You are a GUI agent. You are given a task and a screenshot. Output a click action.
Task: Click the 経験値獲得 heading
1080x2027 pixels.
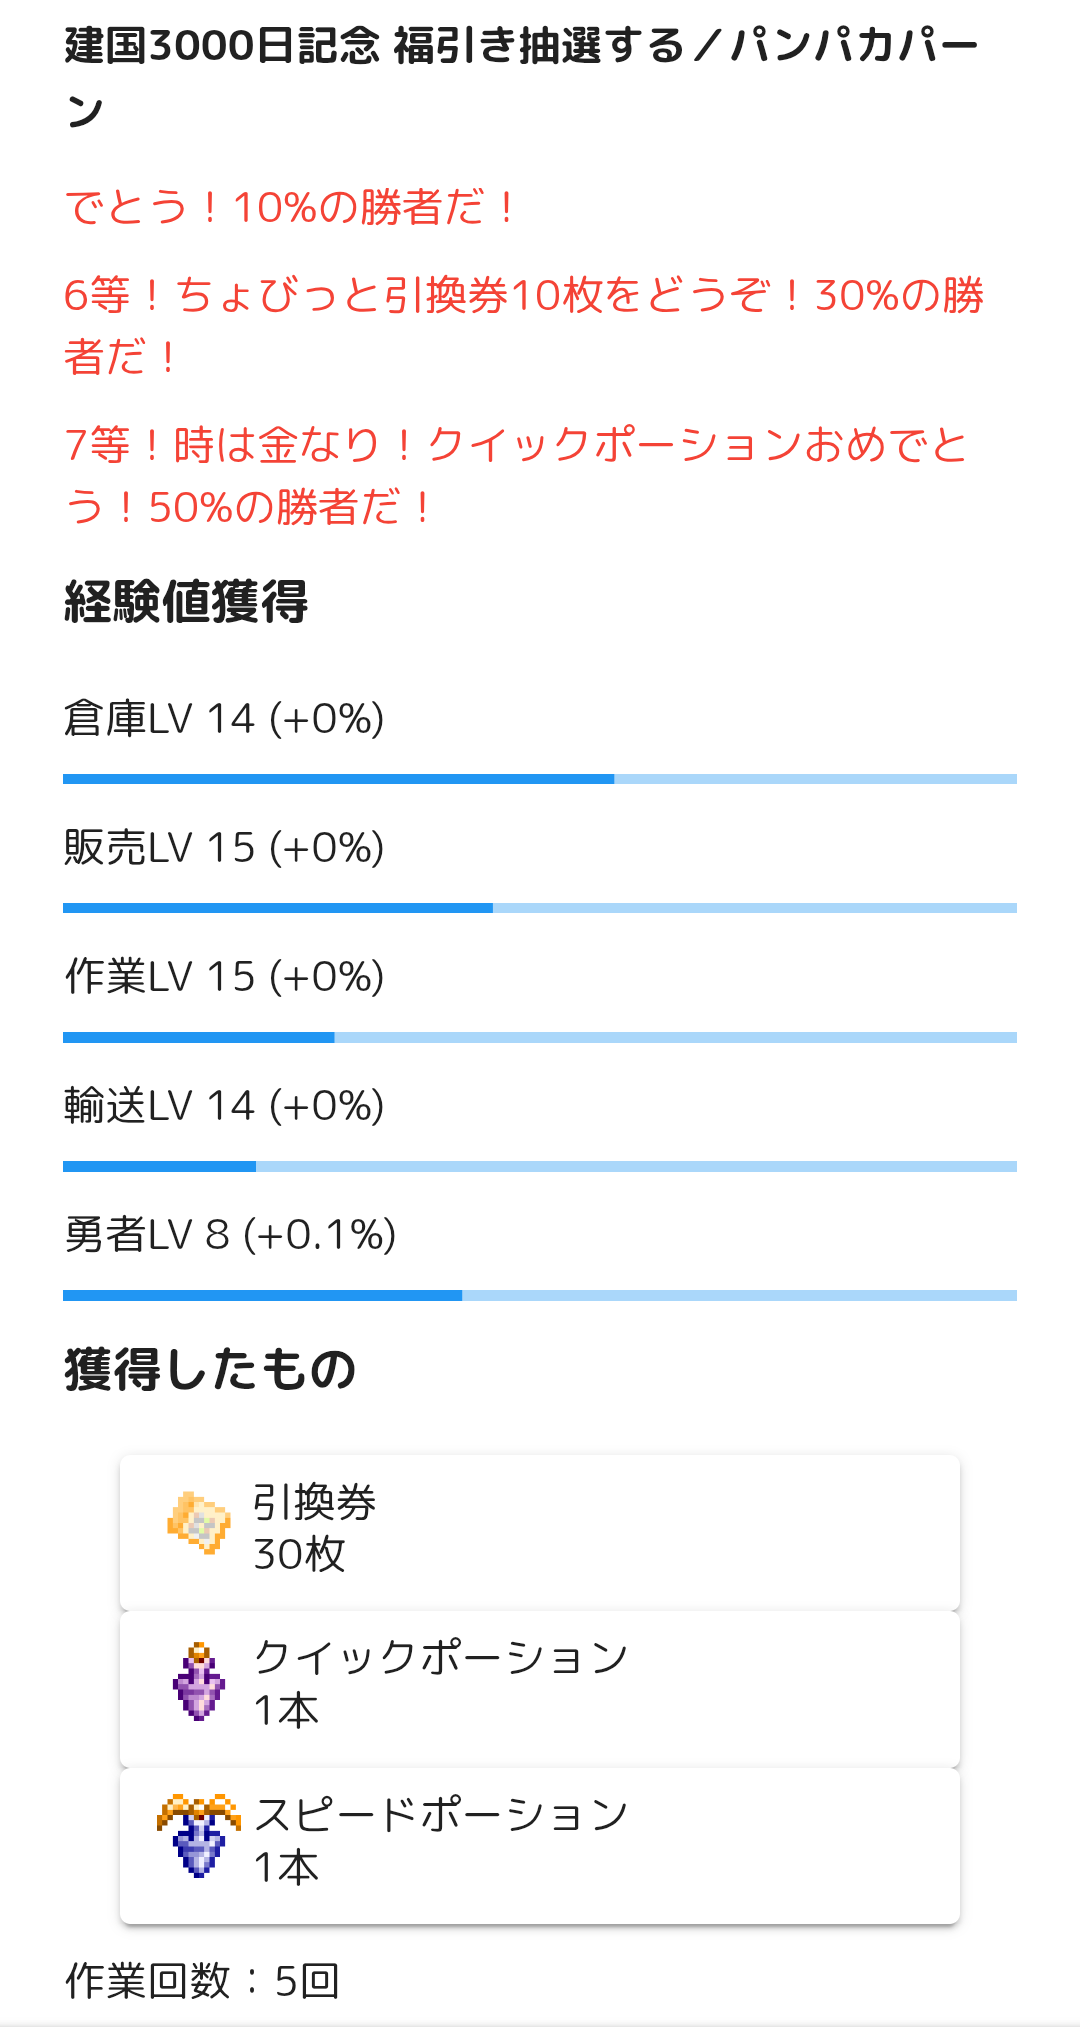pyautogui.click(x=186, y=602)
